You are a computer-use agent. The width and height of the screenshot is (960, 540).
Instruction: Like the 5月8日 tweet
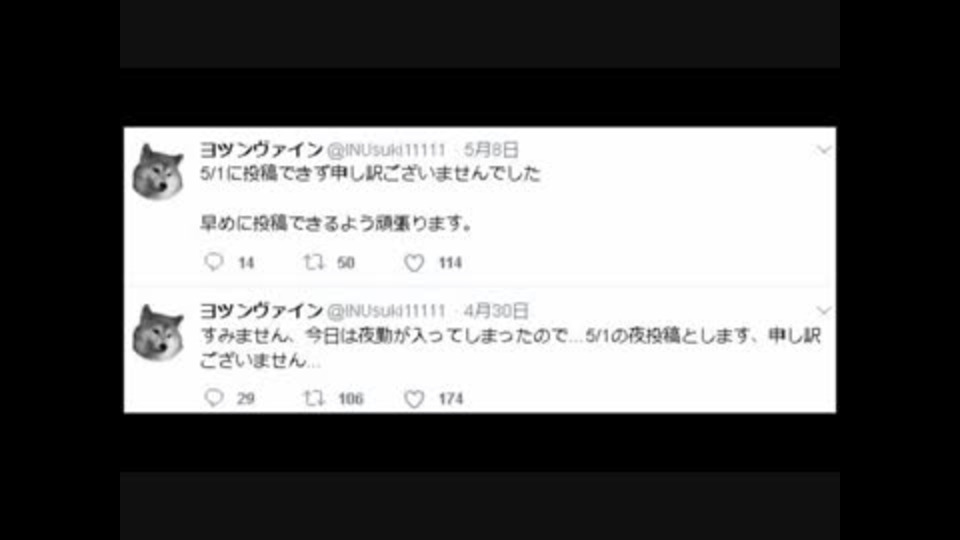[414, 263]
